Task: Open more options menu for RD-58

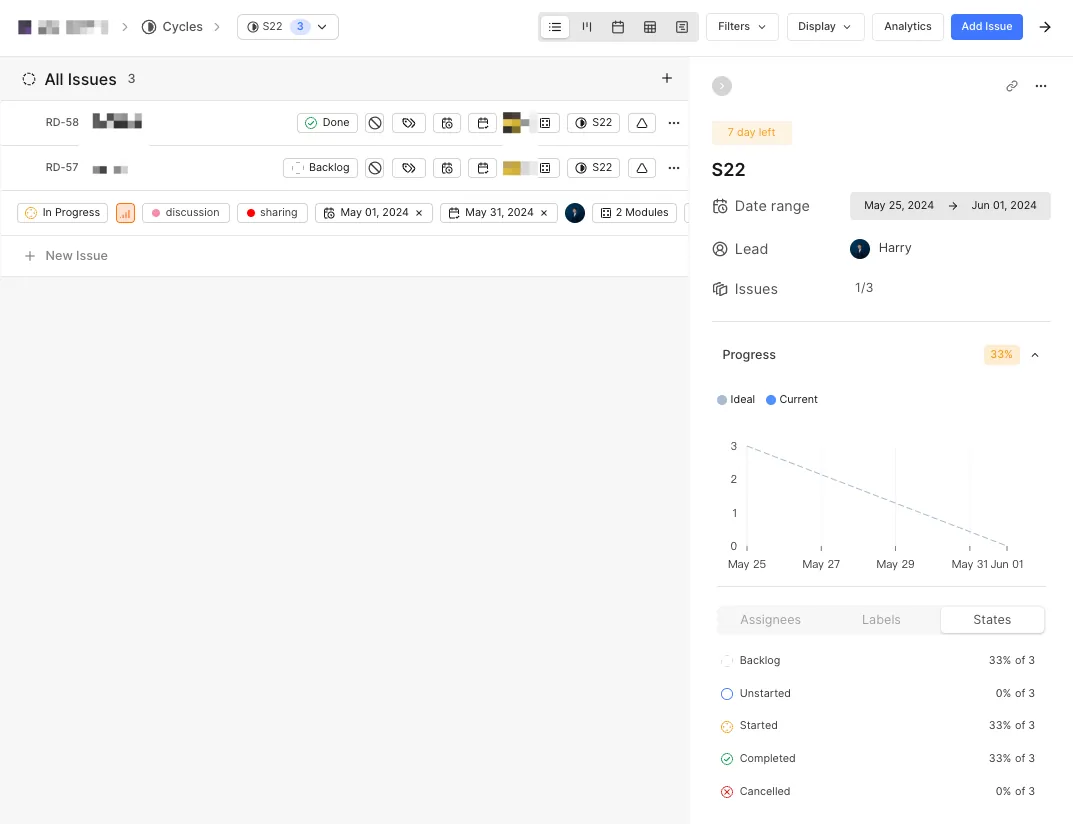Action: [673, 123]
